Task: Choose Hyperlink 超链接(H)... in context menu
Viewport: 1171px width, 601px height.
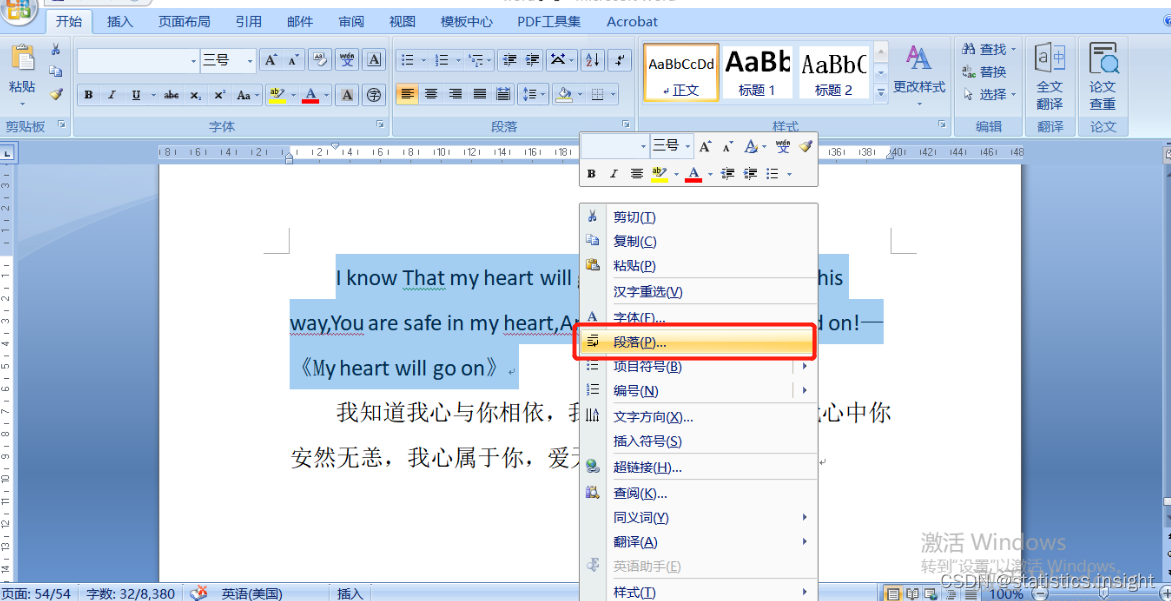Action: (699, 467)
